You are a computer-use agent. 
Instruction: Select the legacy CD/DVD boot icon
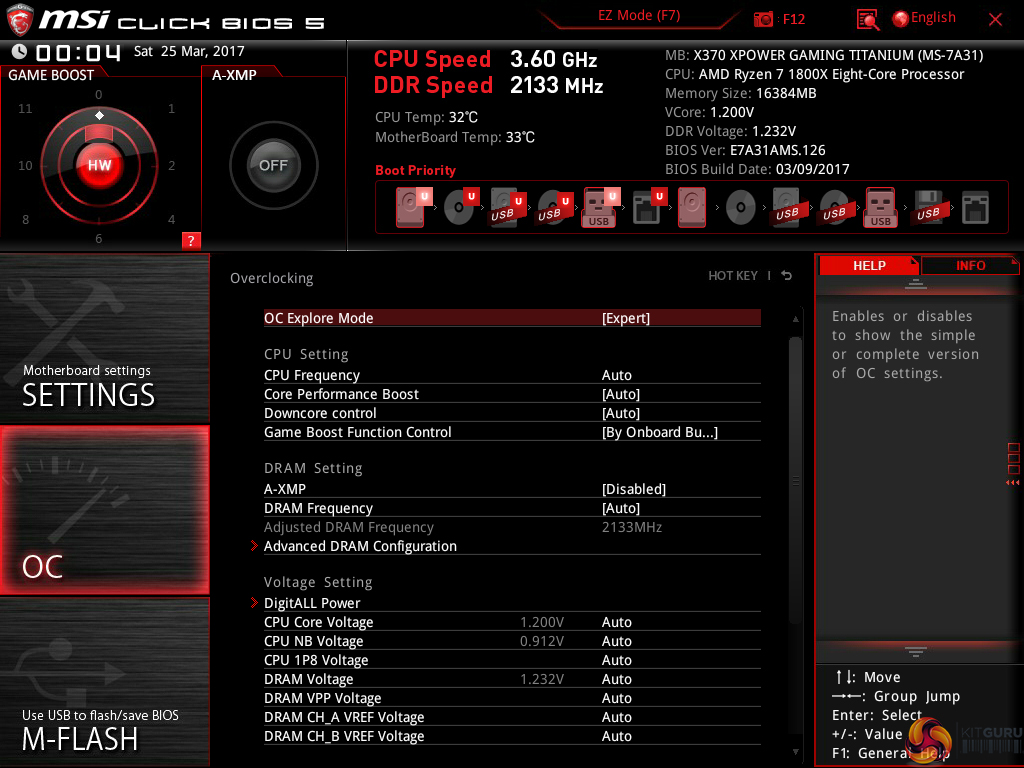point(740,208)
